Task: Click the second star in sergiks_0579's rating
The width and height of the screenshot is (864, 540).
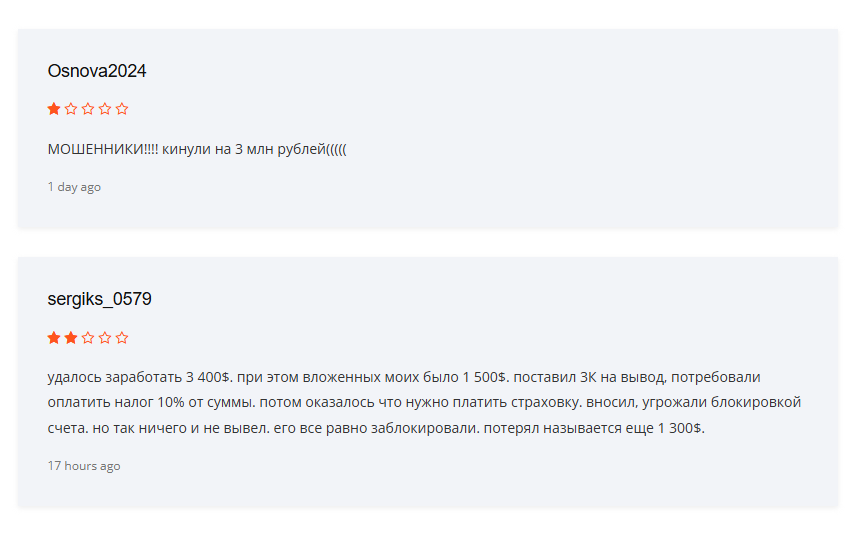Action: tap(71, 338)
